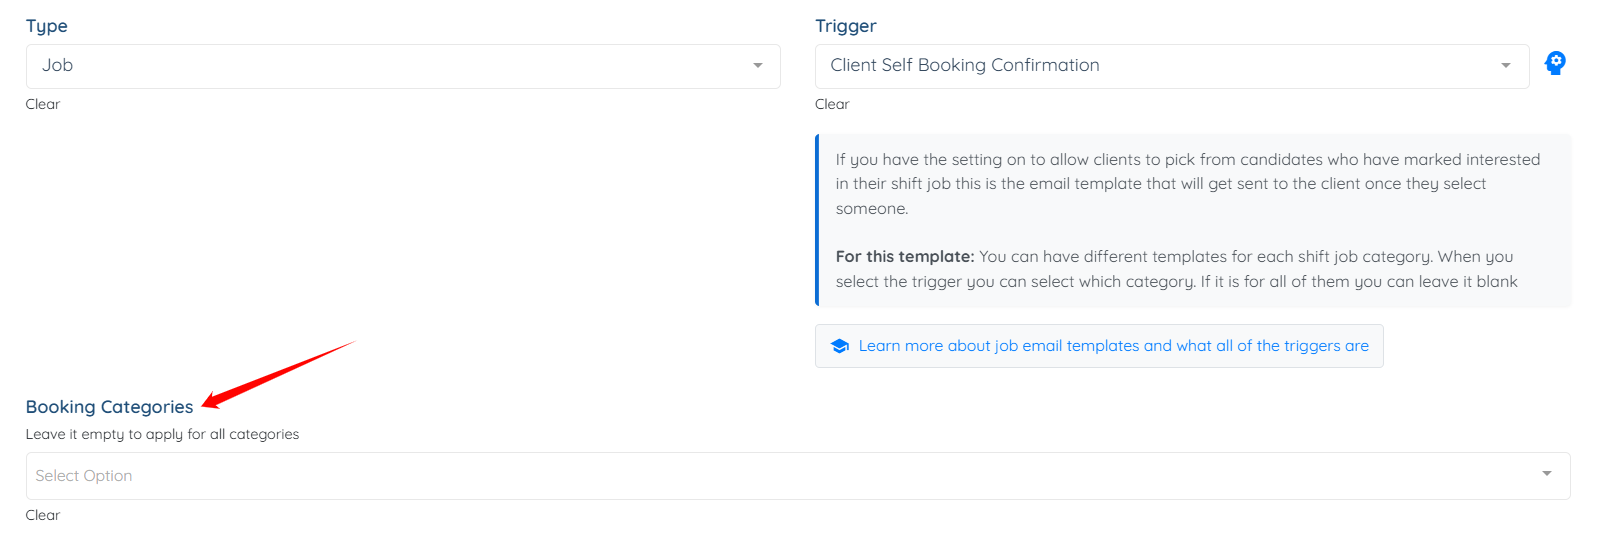Click the graduation cap icon
This screenshot has width=1608, height=534.
coord(840,346)
